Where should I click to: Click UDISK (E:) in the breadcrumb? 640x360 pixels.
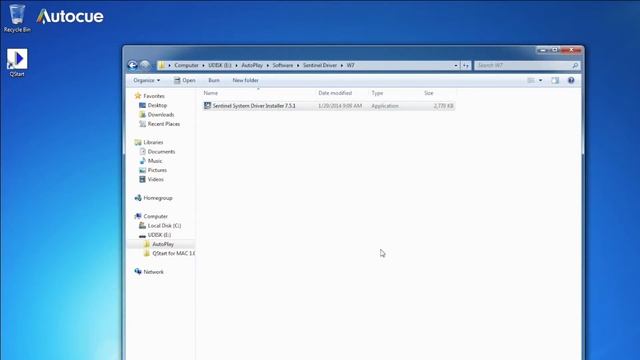pyautogui.click(x=220, y=65)
